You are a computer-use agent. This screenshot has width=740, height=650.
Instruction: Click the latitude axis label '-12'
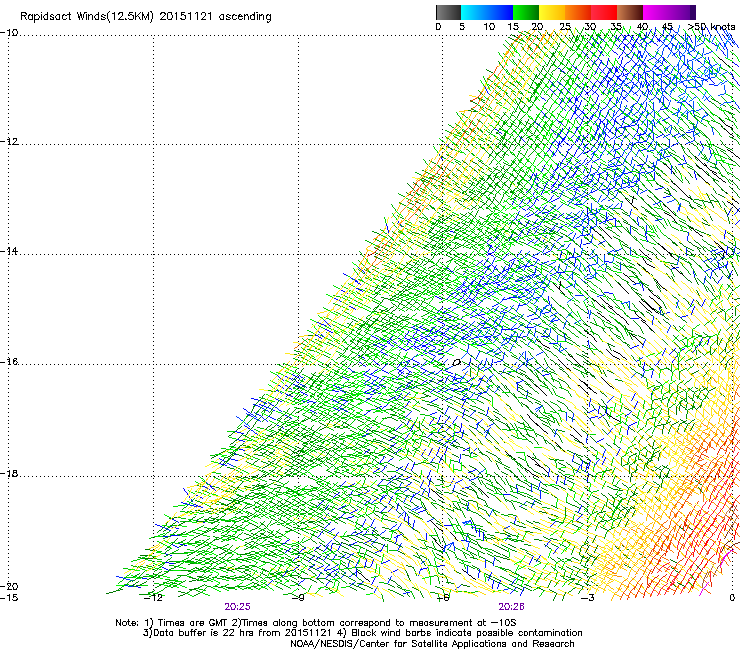pyautogui.click(x=9, y=142)
